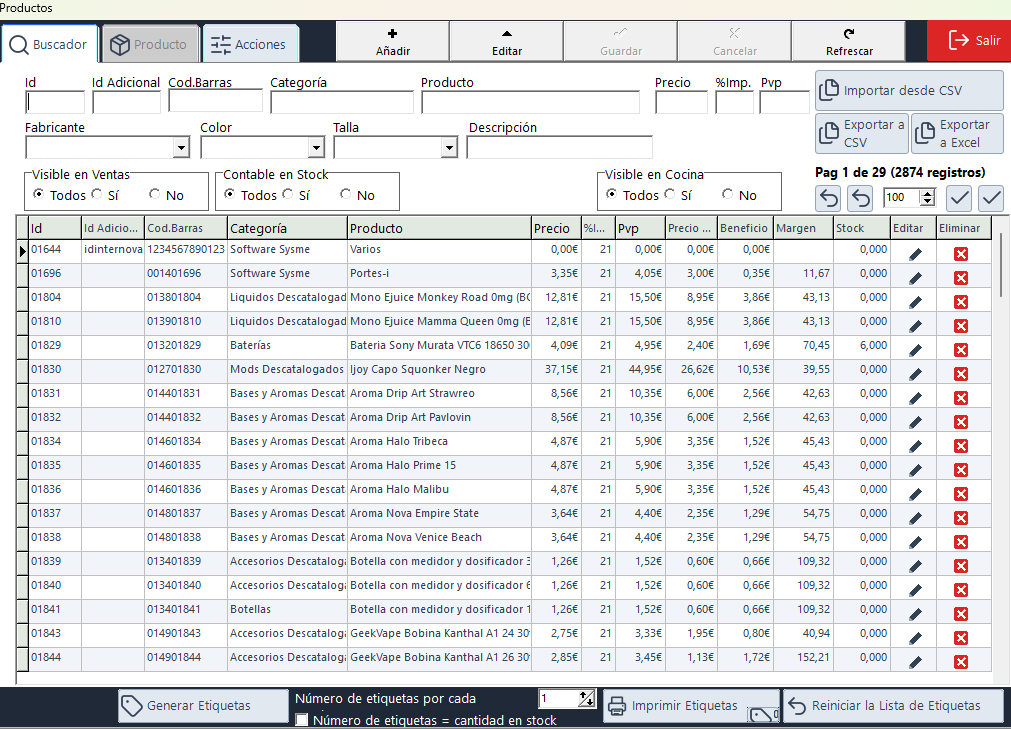
Task: Delete Mono Ejuice Mamma Queen row
Action: coord(961,326)
